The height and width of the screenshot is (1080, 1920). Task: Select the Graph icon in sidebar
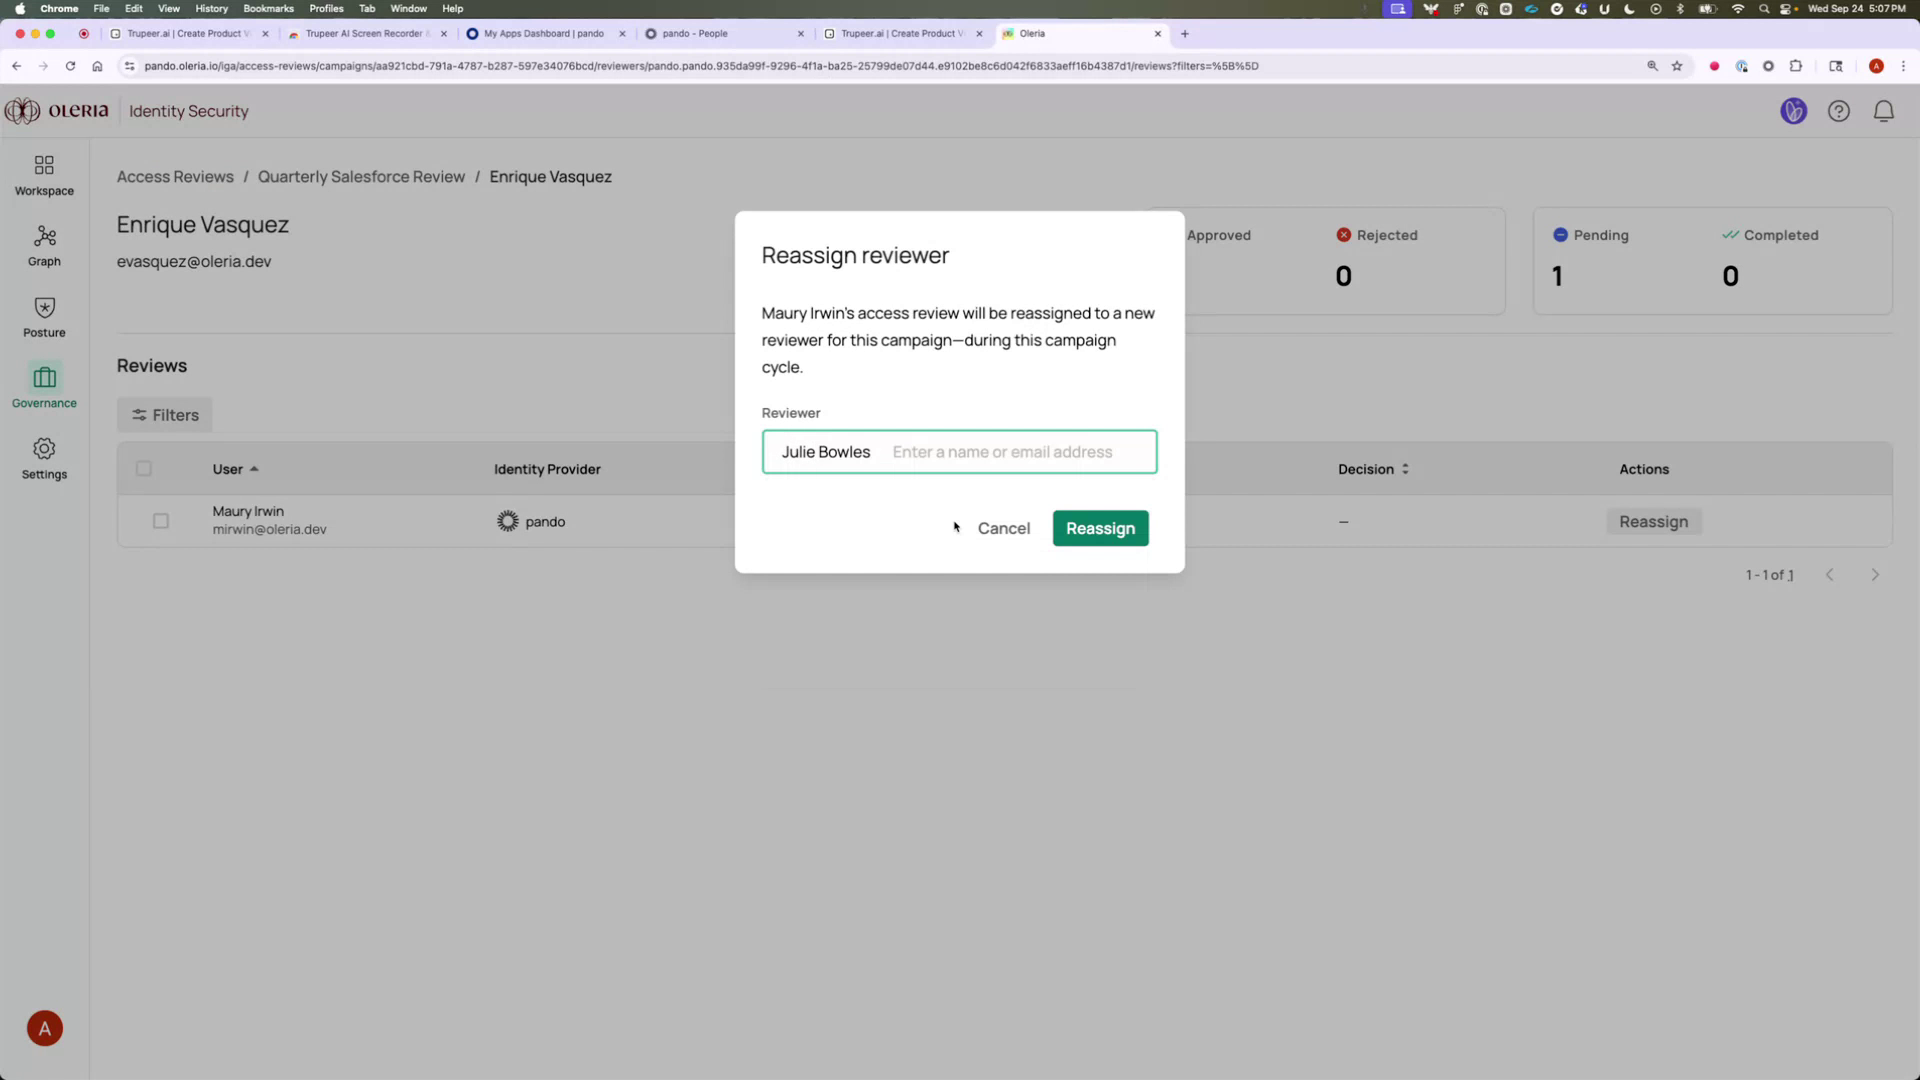(44, 245)
